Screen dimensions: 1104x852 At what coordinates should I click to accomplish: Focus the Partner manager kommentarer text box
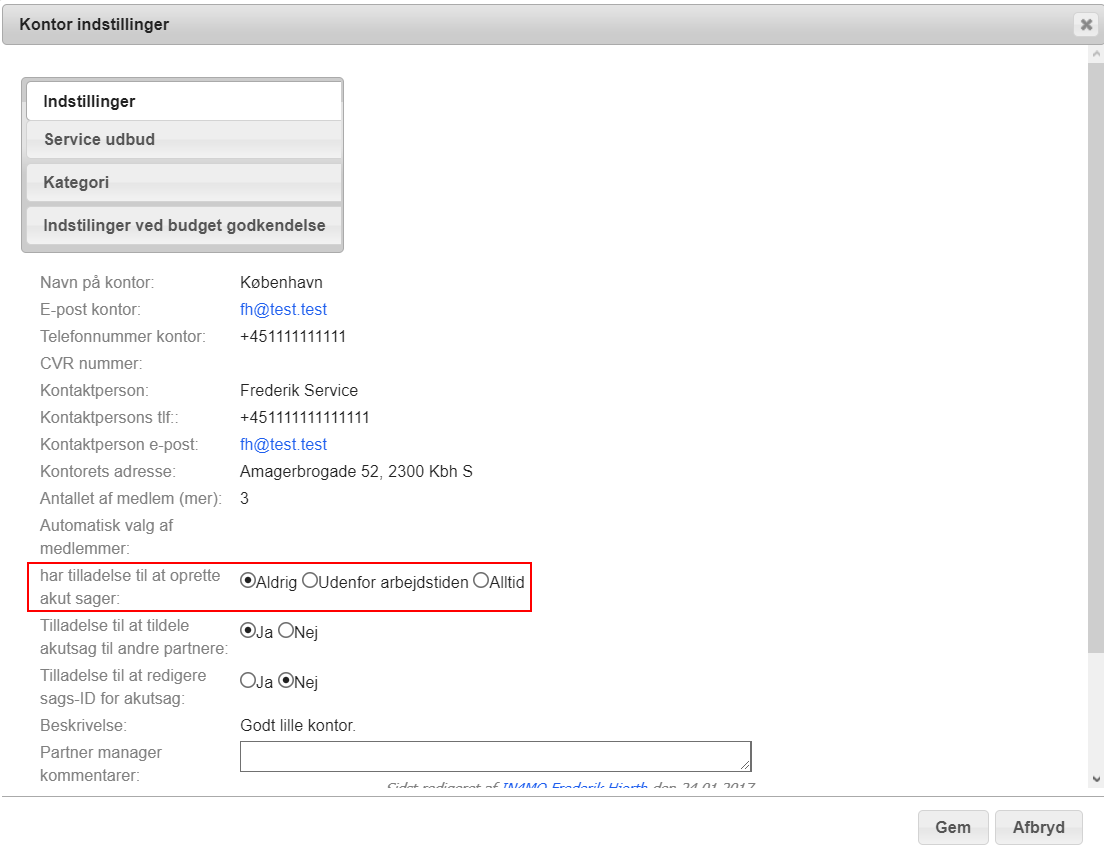coord(494,756)
